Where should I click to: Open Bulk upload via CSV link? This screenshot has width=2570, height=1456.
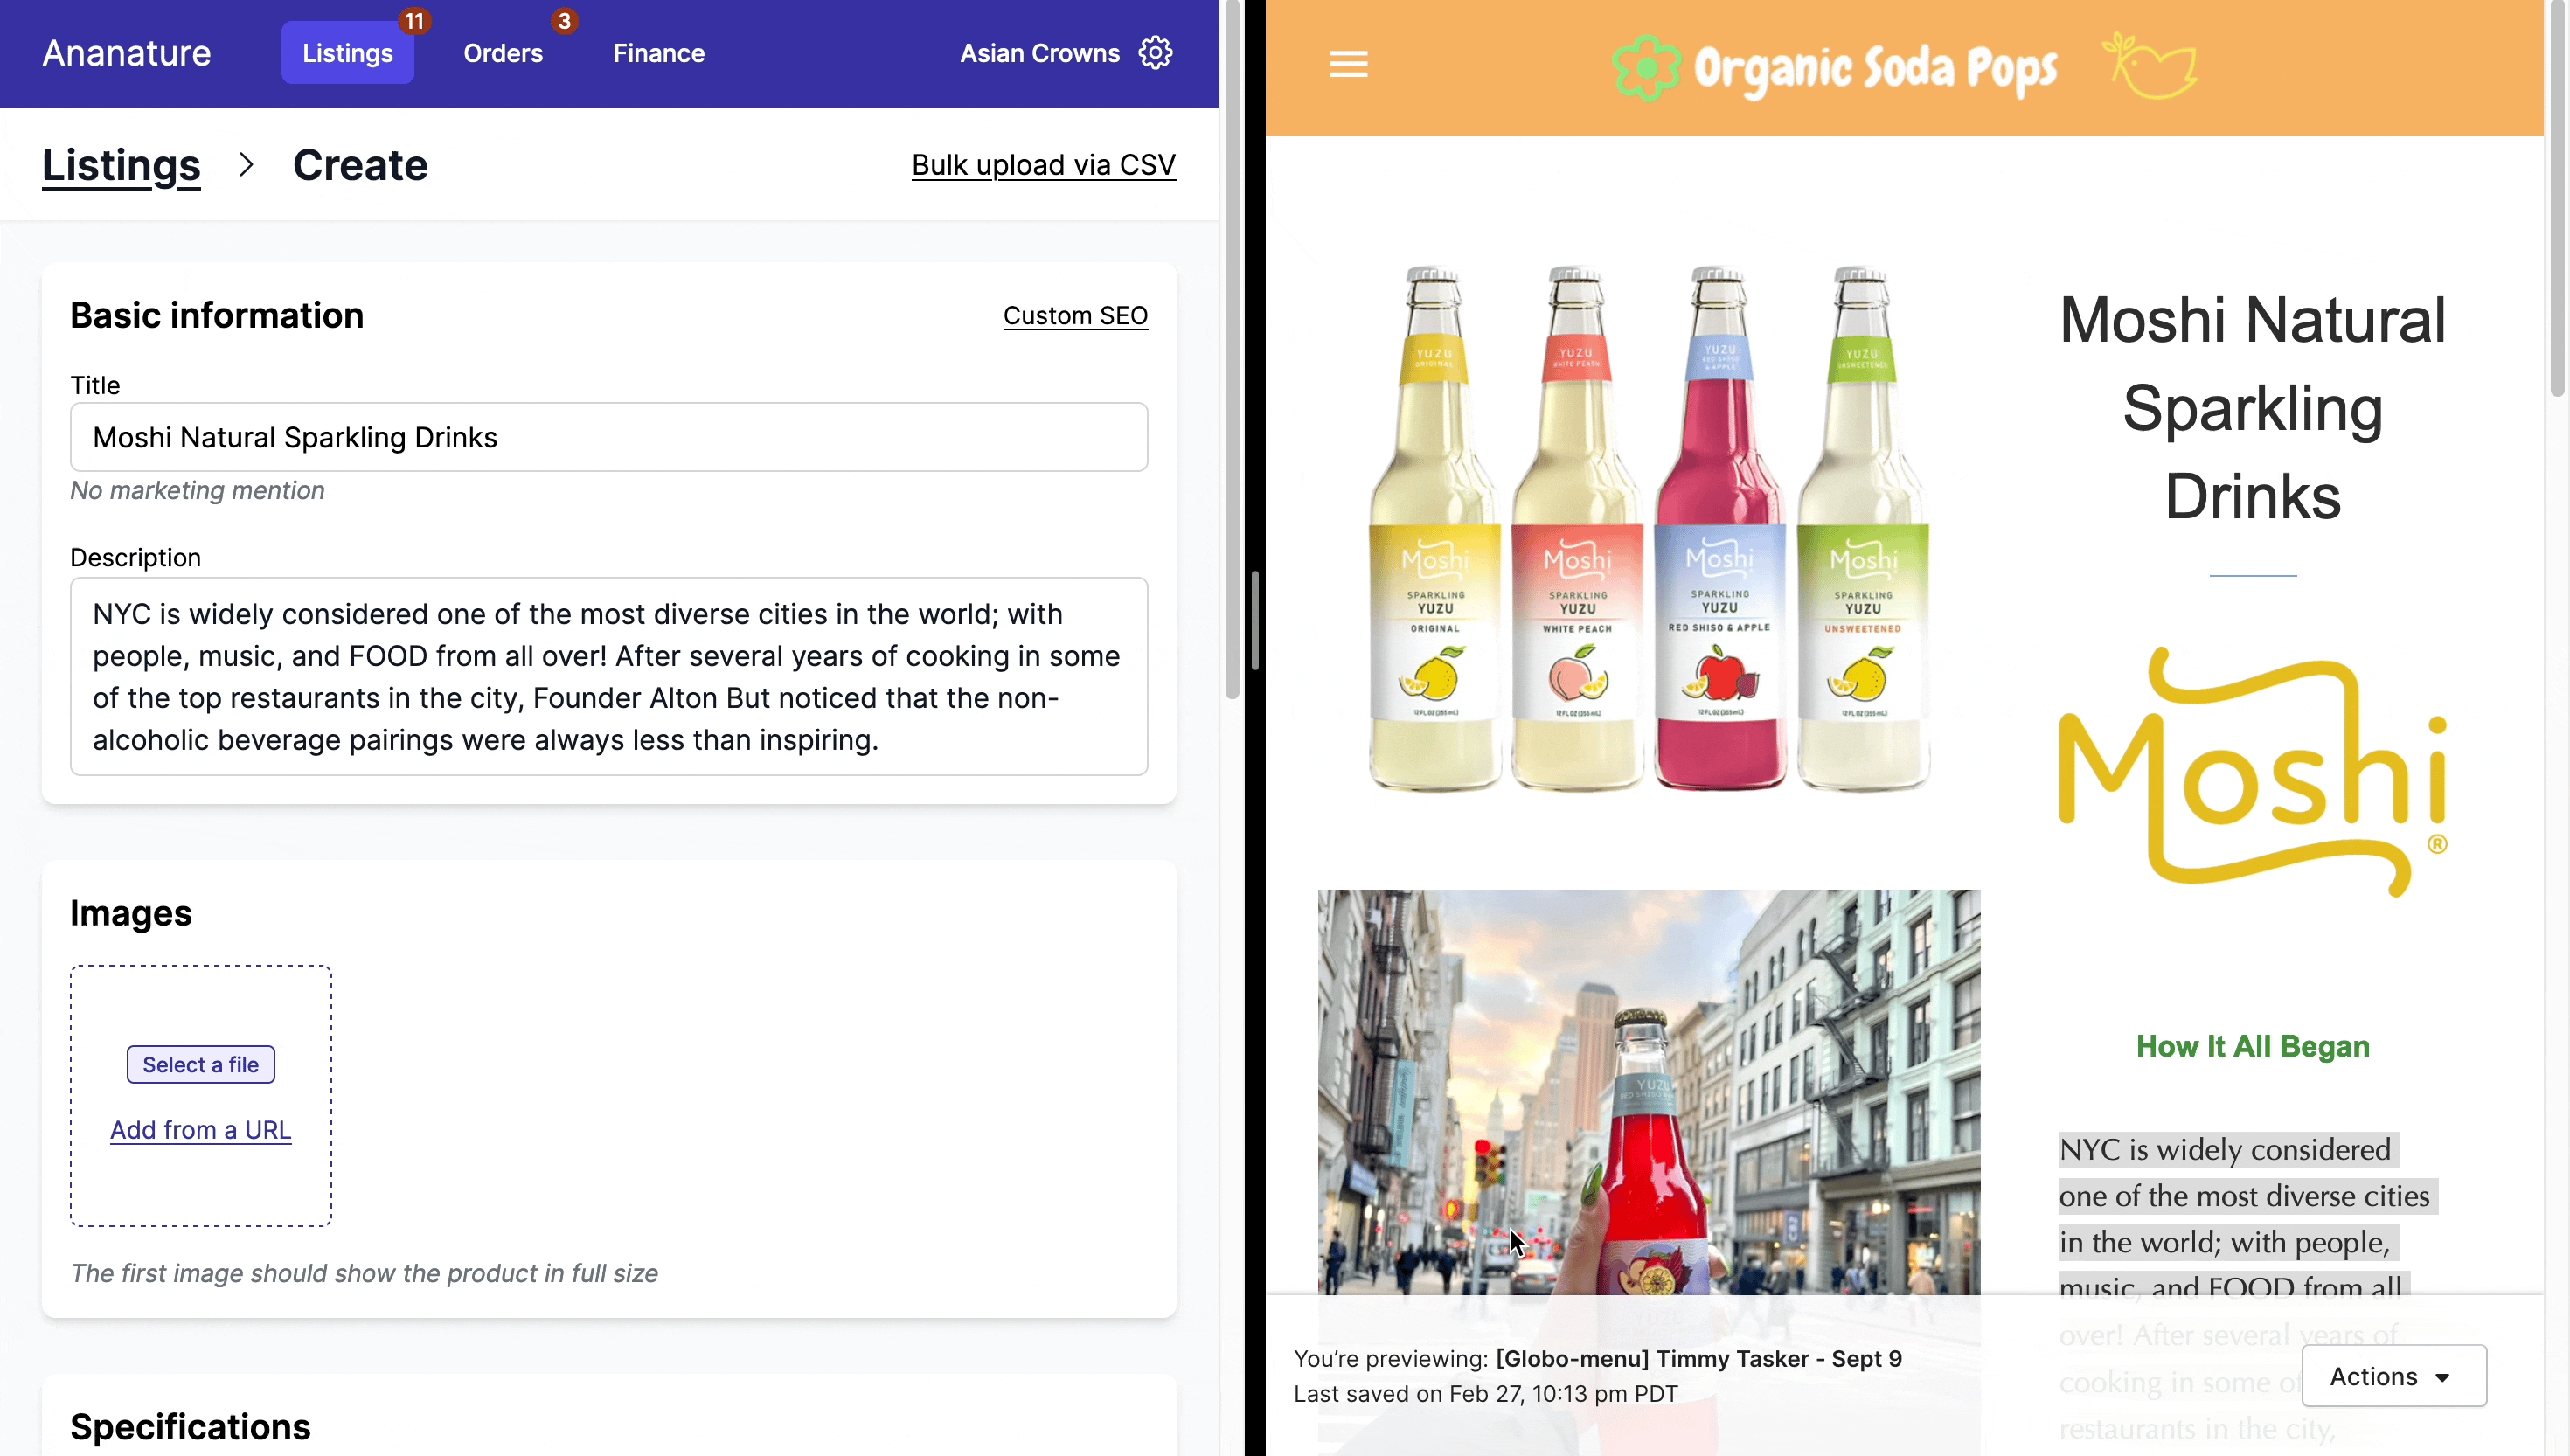point(1043,165)
